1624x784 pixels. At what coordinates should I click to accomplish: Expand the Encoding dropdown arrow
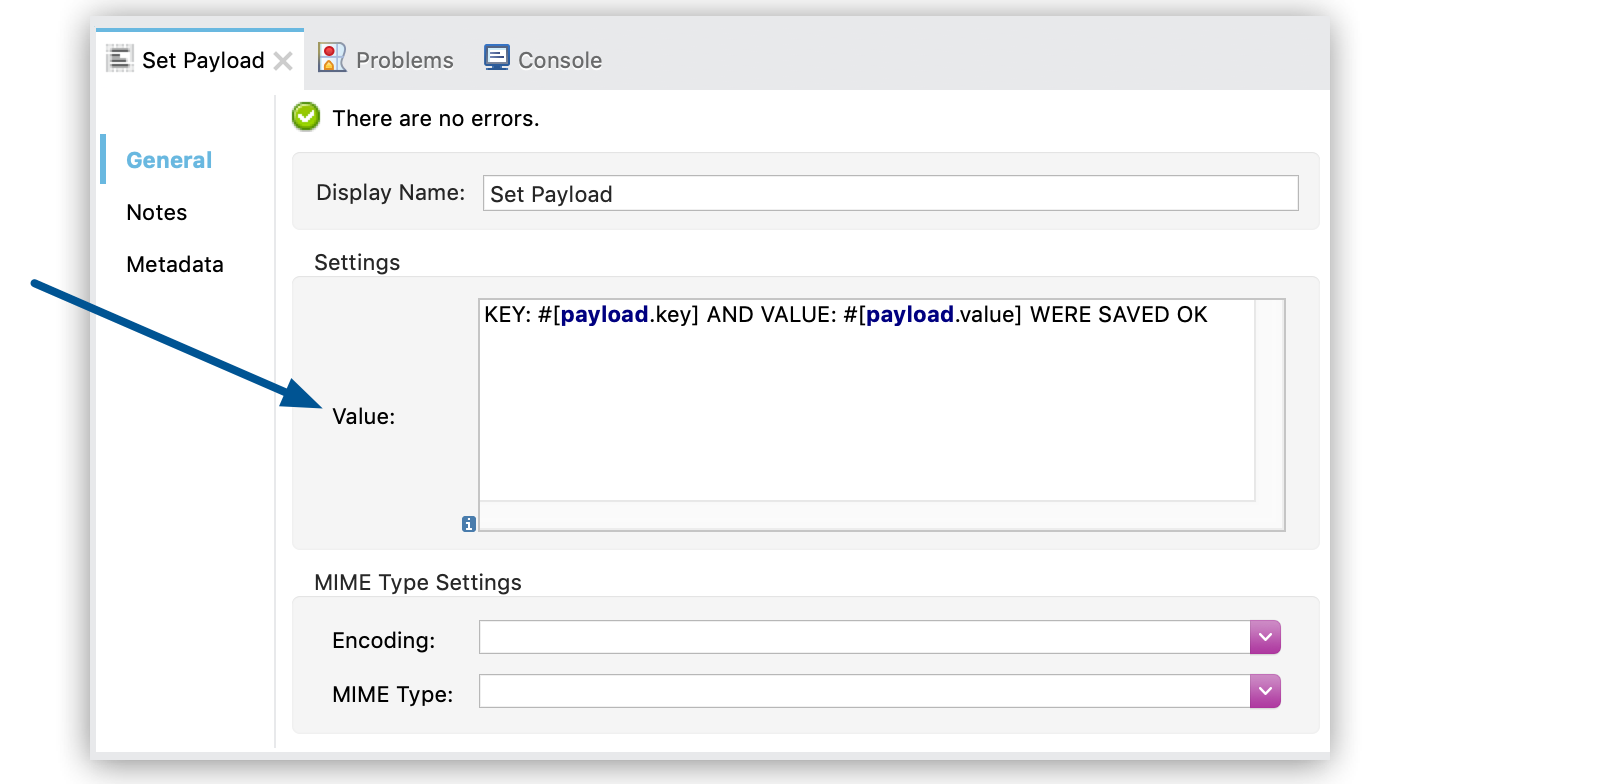point(1265,637)
